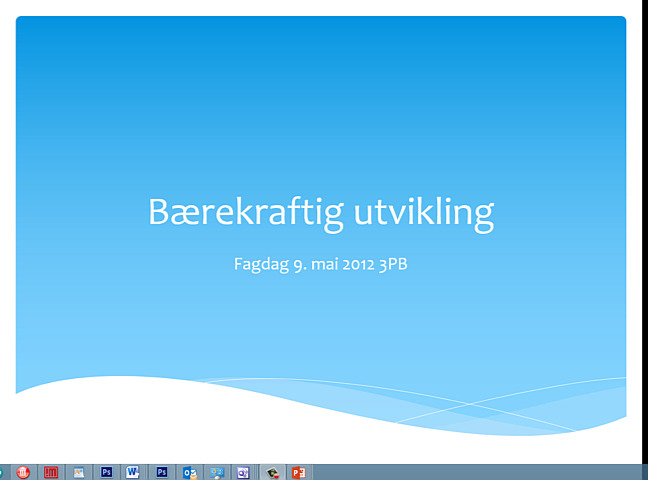Switch to Microsoft Word in taskbar
648x480 pixels.
[133, 472]
